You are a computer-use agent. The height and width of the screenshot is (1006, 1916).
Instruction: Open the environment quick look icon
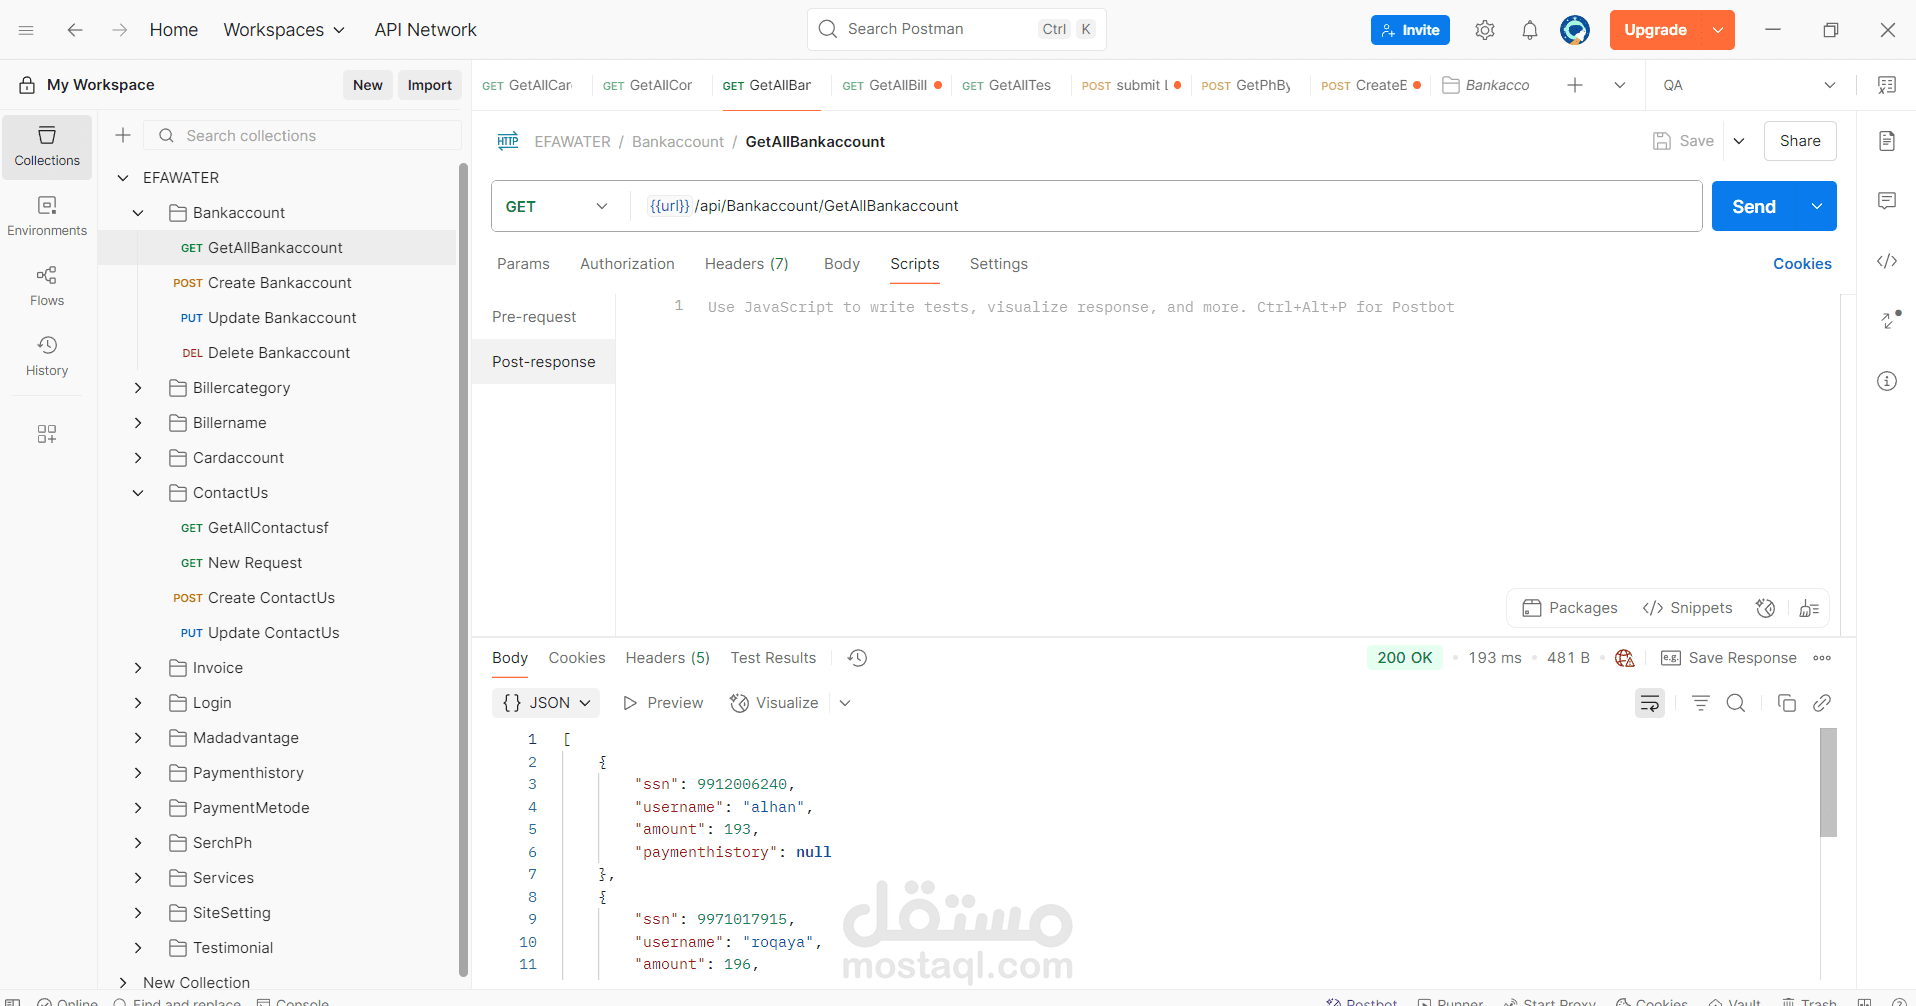[1887, 85]
